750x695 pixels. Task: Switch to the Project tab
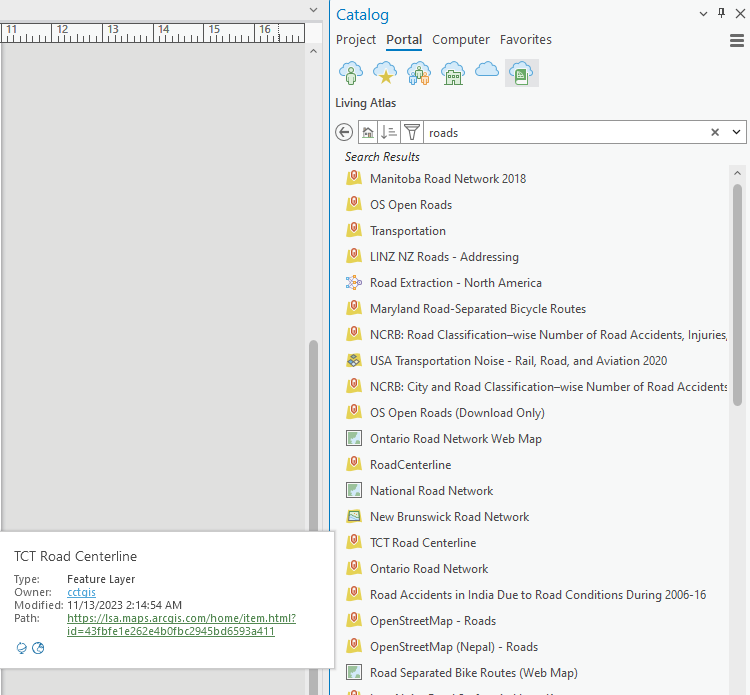tap(356, 40)
